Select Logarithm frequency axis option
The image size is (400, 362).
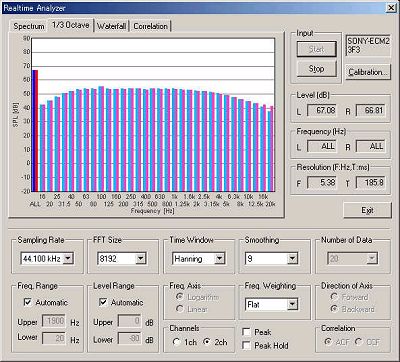point(180,297)
